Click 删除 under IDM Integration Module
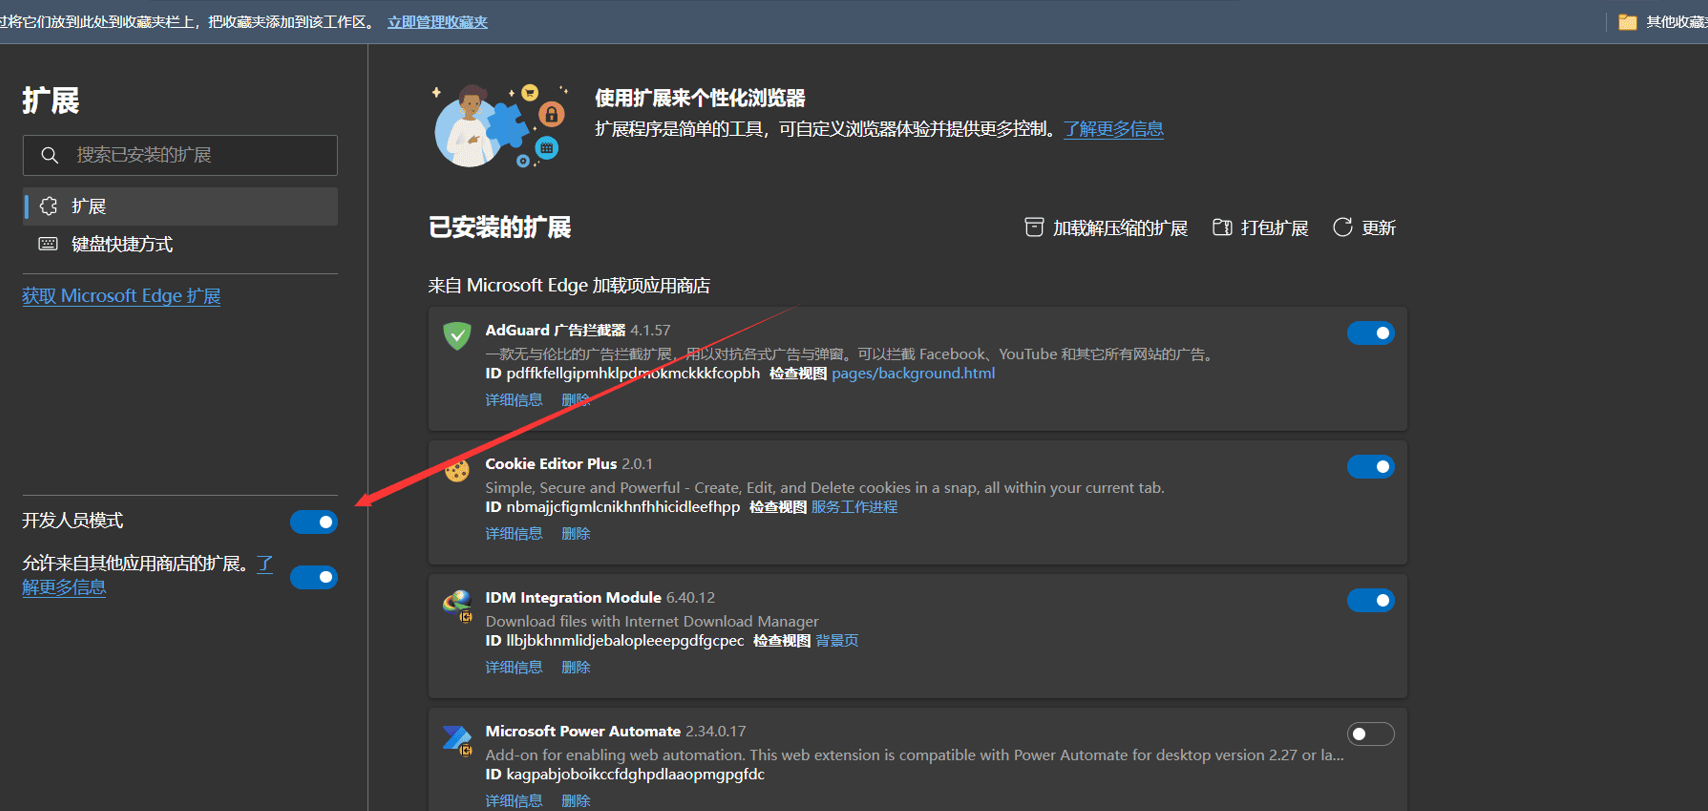This screenshot has width=1708, height=811. click(x=575, y=667)
